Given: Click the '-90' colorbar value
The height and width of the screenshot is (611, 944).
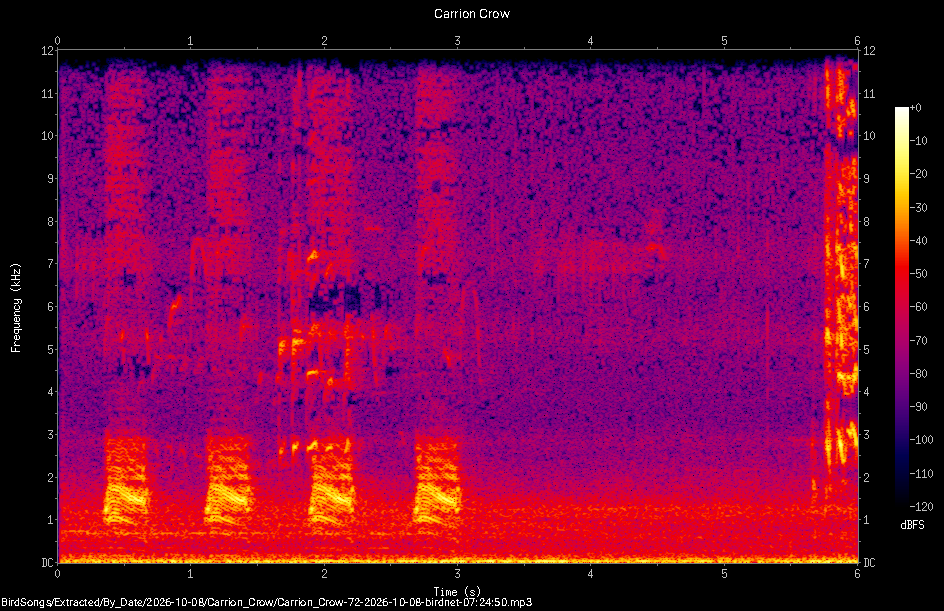Looking at the screenshot, I should [x=918, y=406].
